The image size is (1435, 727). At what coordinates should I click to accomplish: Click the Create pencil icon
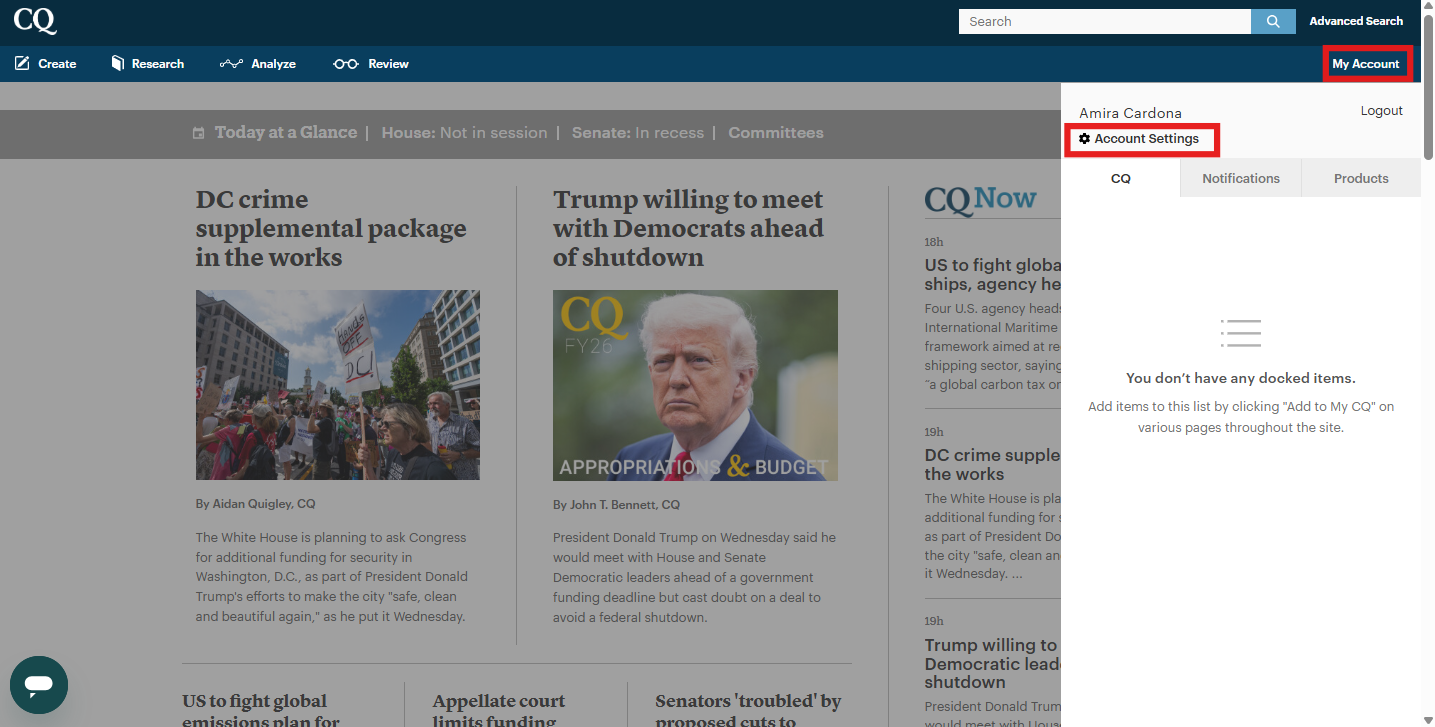click(22, 63)
